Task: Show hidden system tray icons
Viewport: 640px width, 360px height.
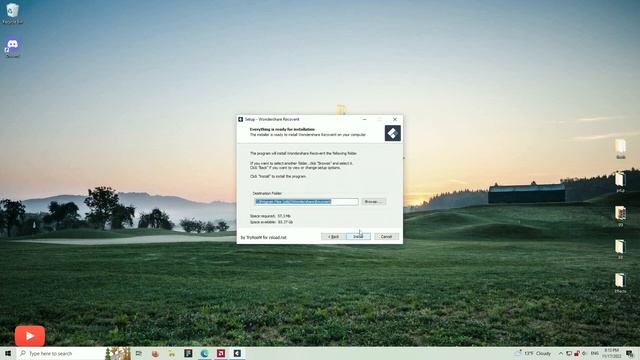Action: (561, 353)
